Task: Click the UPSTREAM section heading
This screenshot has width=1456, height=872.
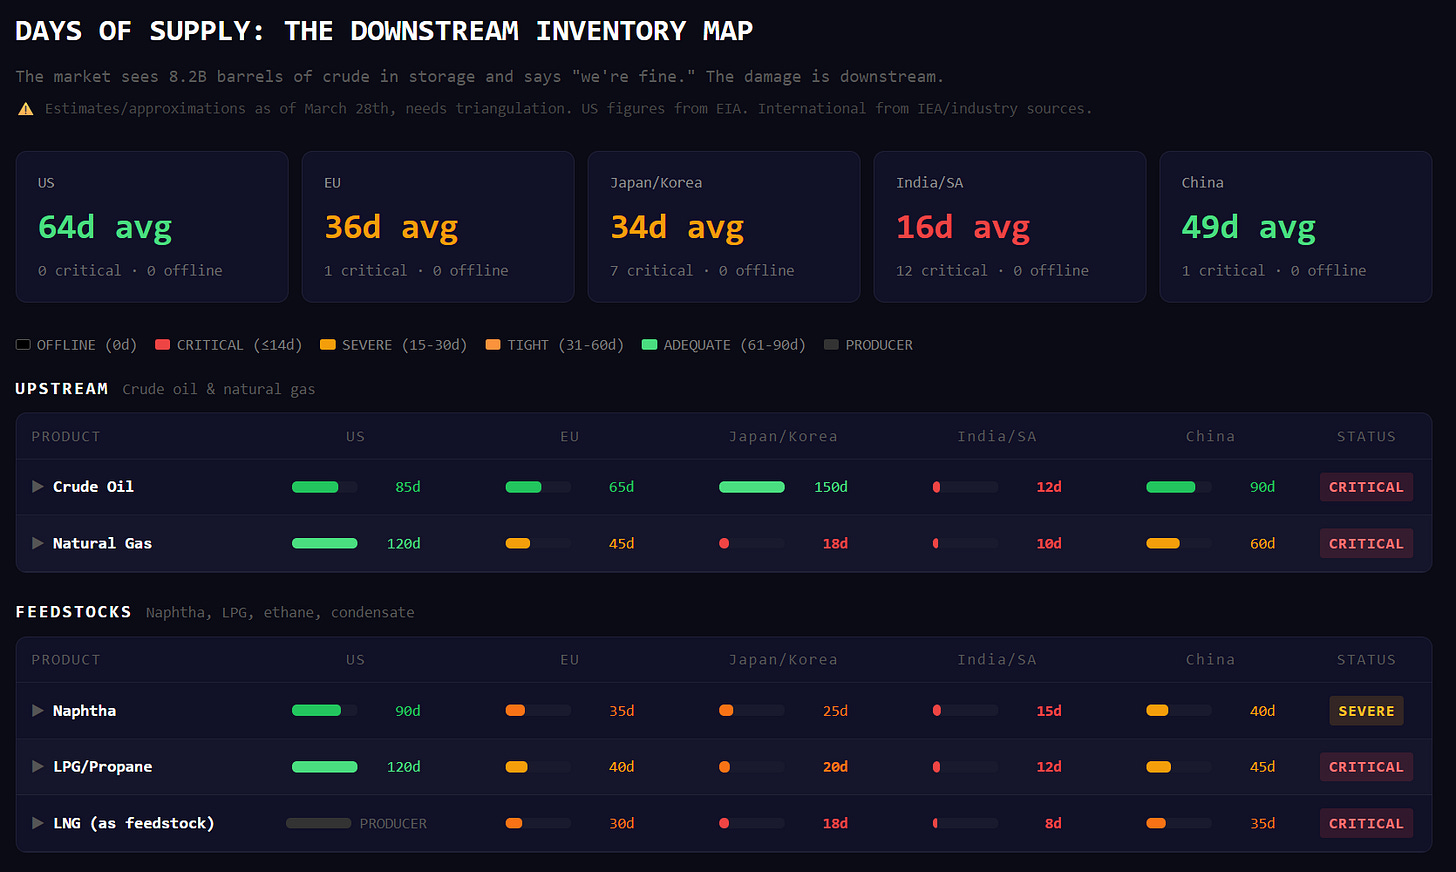Action: (x=62, y=389)
